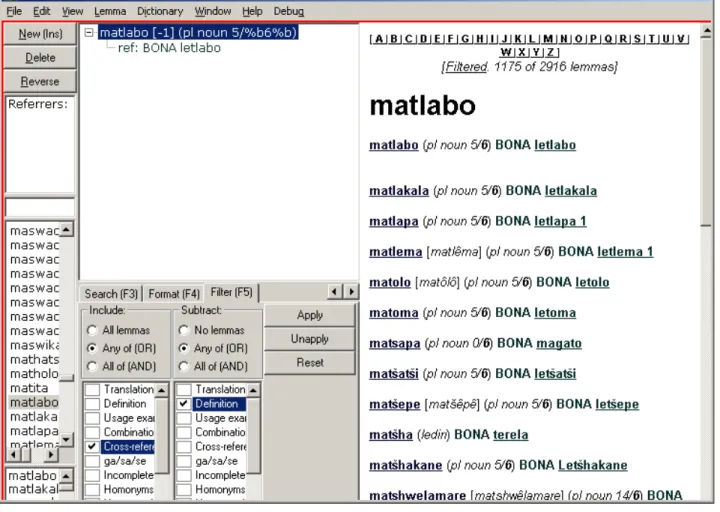Collapse the matlabo tree node
Viewport: 720px width, 512px height.
[89, 33]
